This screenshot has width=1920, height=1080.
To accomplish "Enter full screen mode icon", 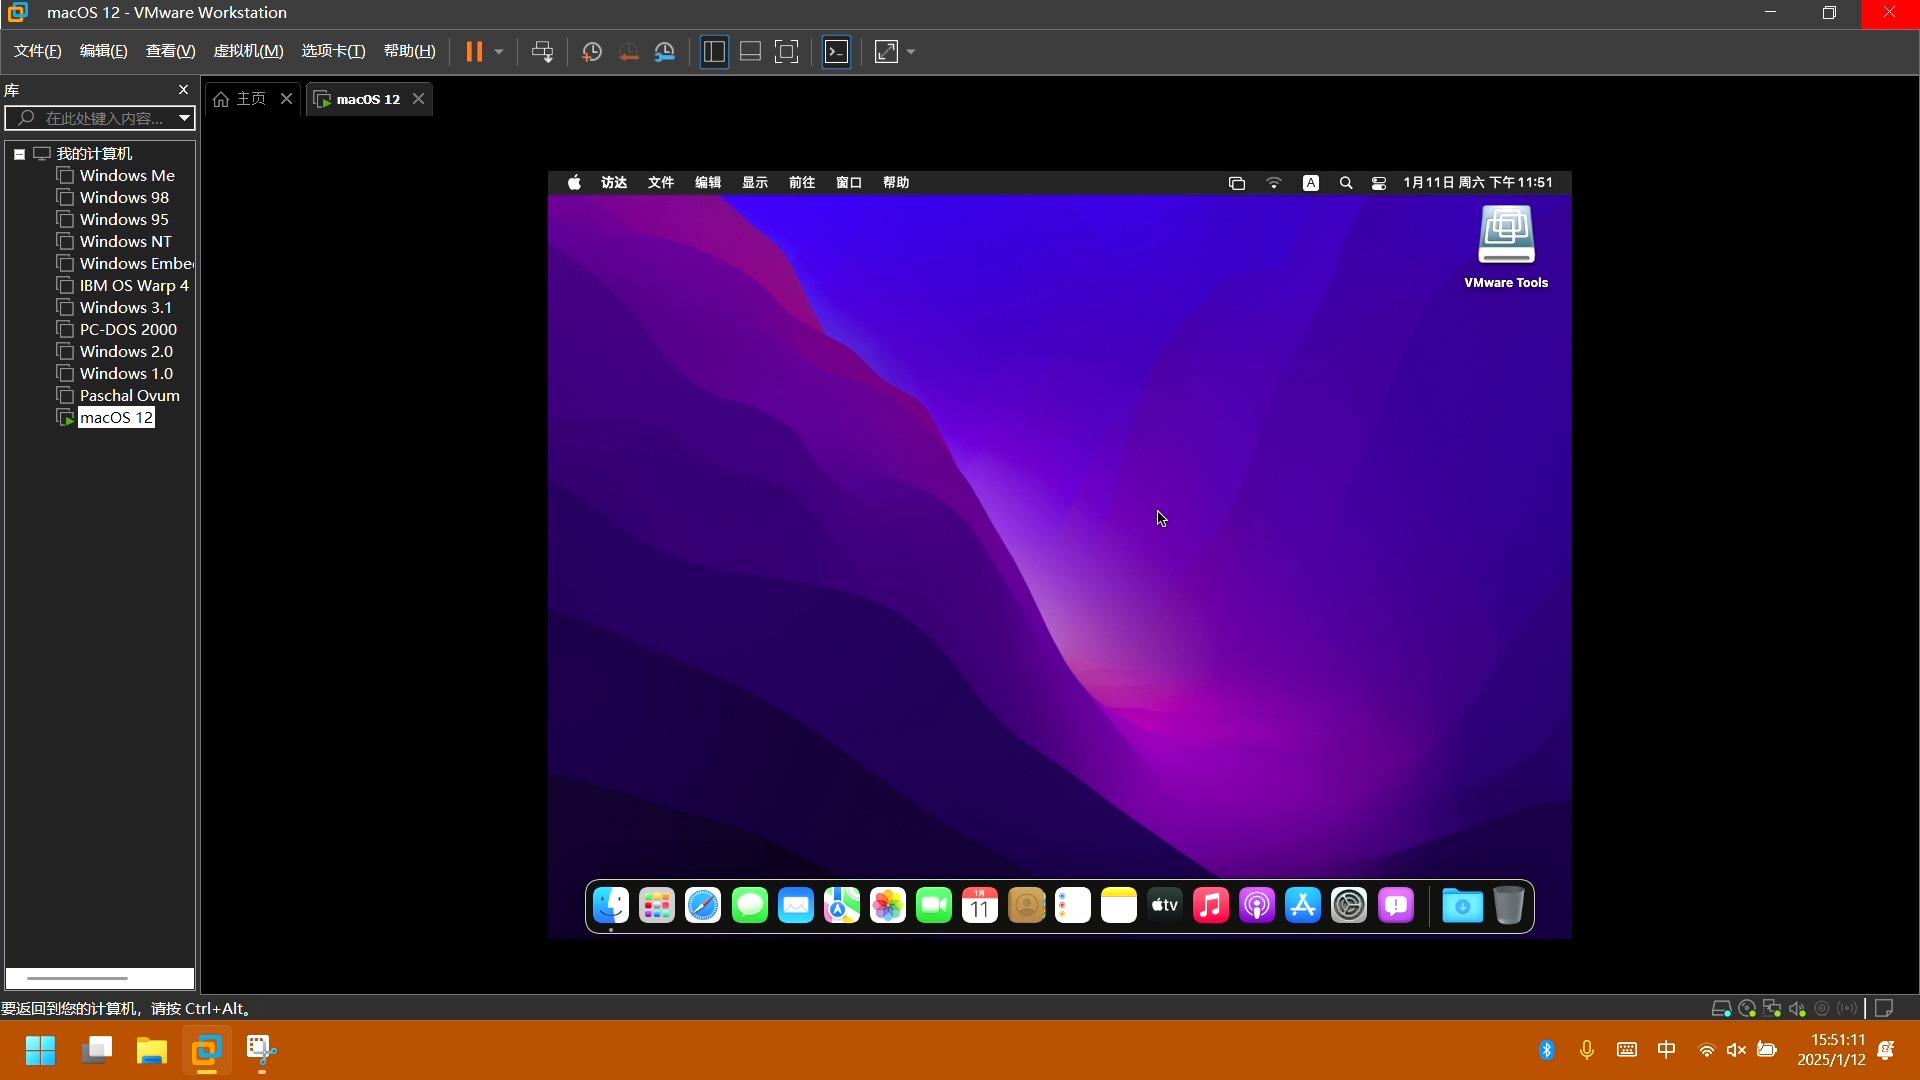I will [787, 52].
